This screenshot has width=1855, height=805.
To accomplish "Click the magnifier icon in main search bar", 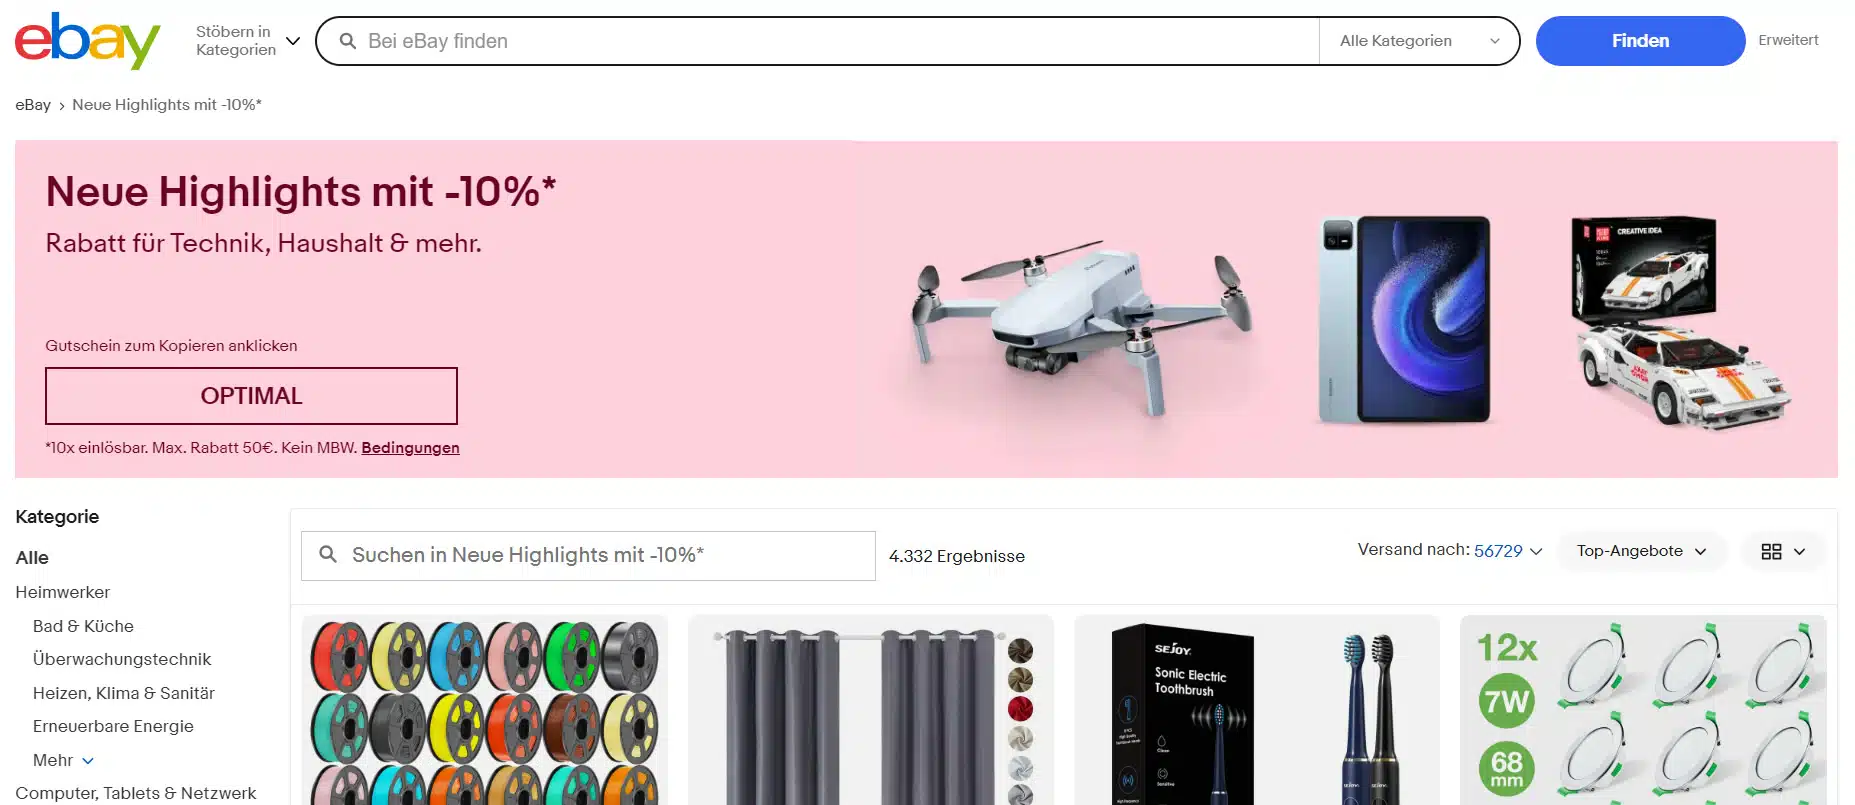I will coord(348,41).
